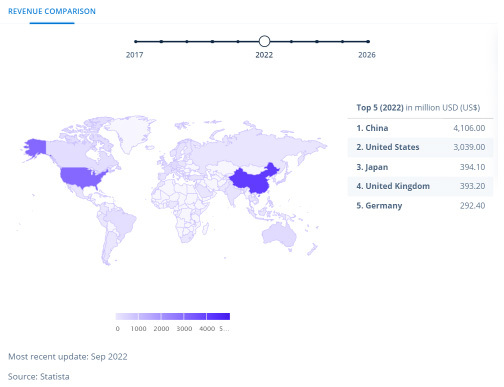Click the United States on the map
Viewport: 504px width, 387px height.
(x=81, y=177)
